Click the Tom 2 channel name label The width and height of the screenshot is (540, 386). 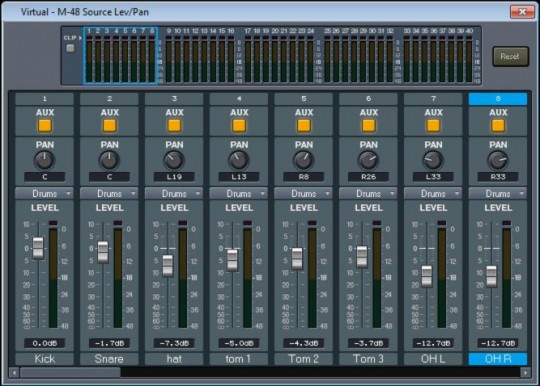click(303, 359)
